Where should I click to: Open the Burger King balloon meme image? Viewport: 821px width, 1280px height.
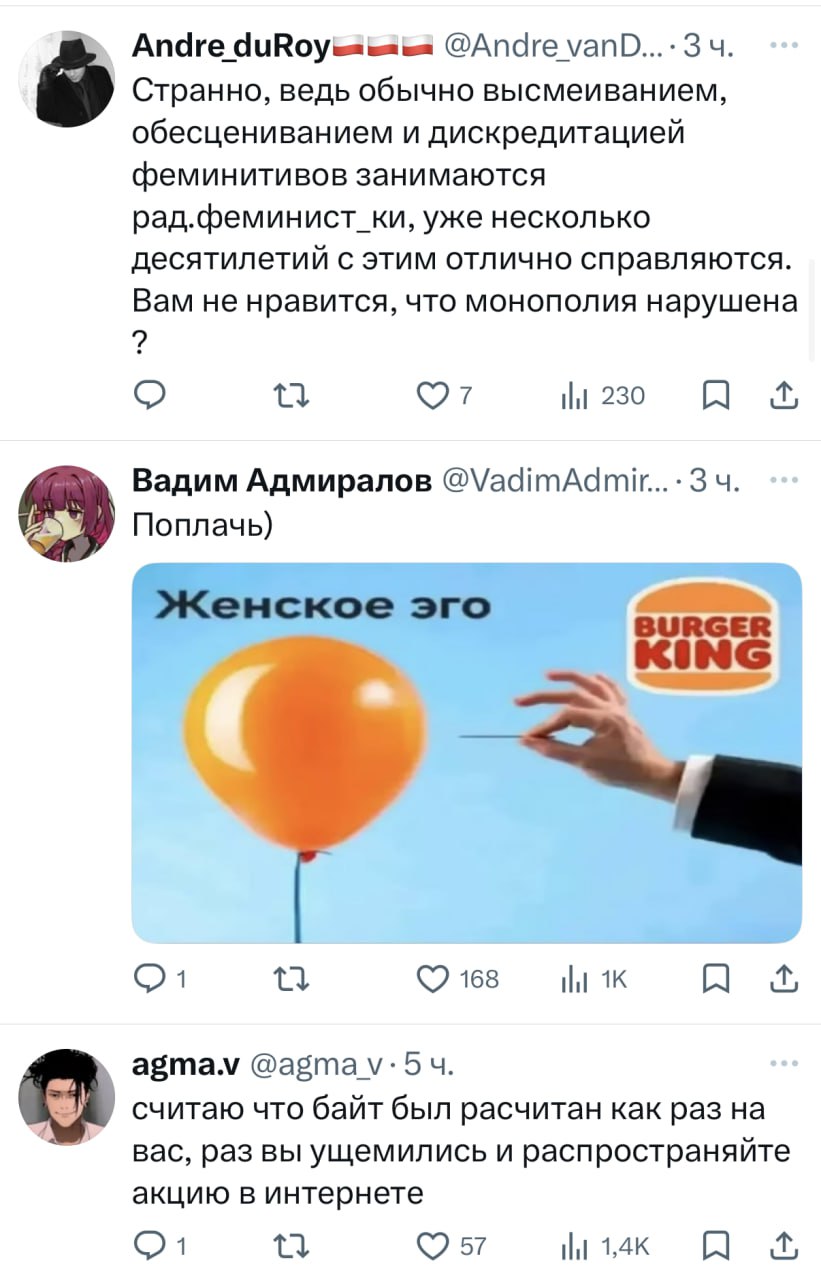pos(467,752)
